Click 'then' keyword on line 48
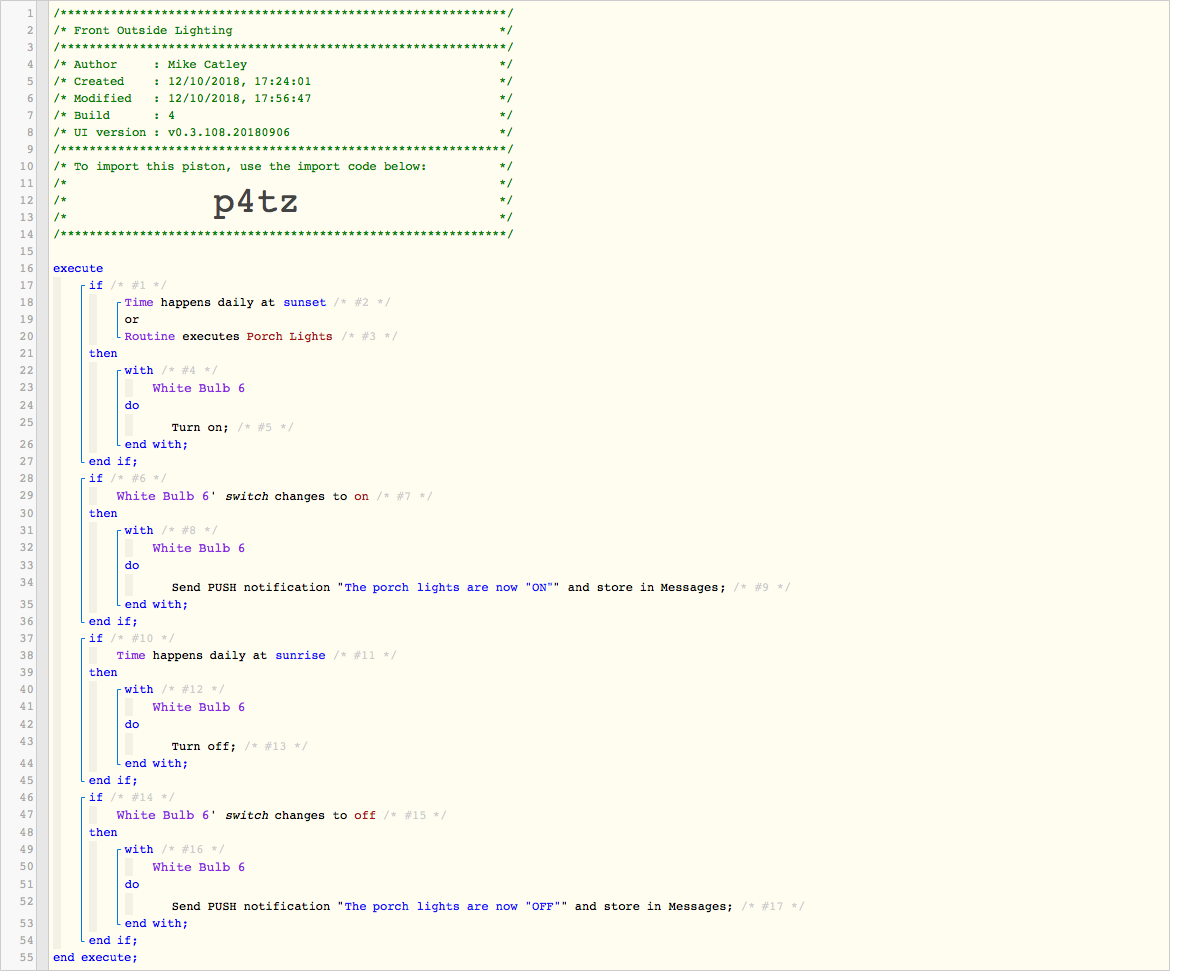This screenshot has height=971, width=1178. [103, 833]
